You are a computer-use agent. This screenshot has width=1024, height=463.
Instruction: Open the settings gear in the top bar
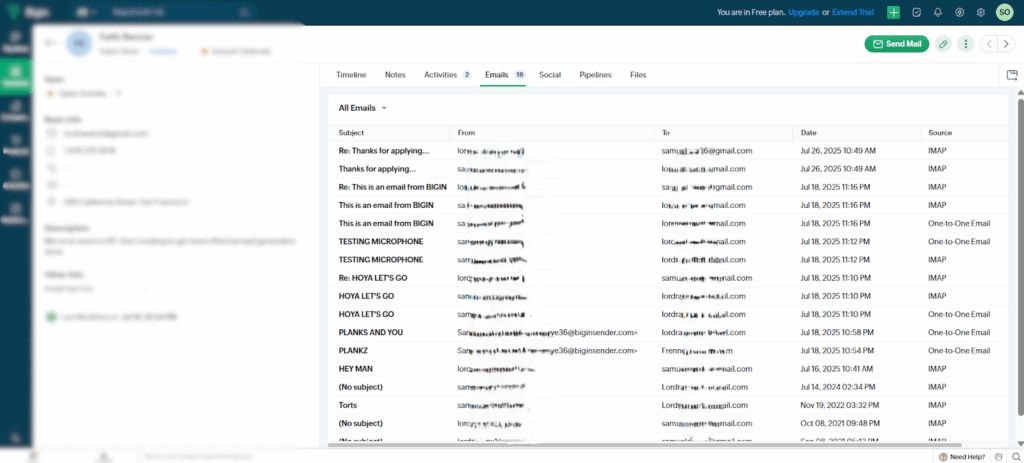(980, 13)
